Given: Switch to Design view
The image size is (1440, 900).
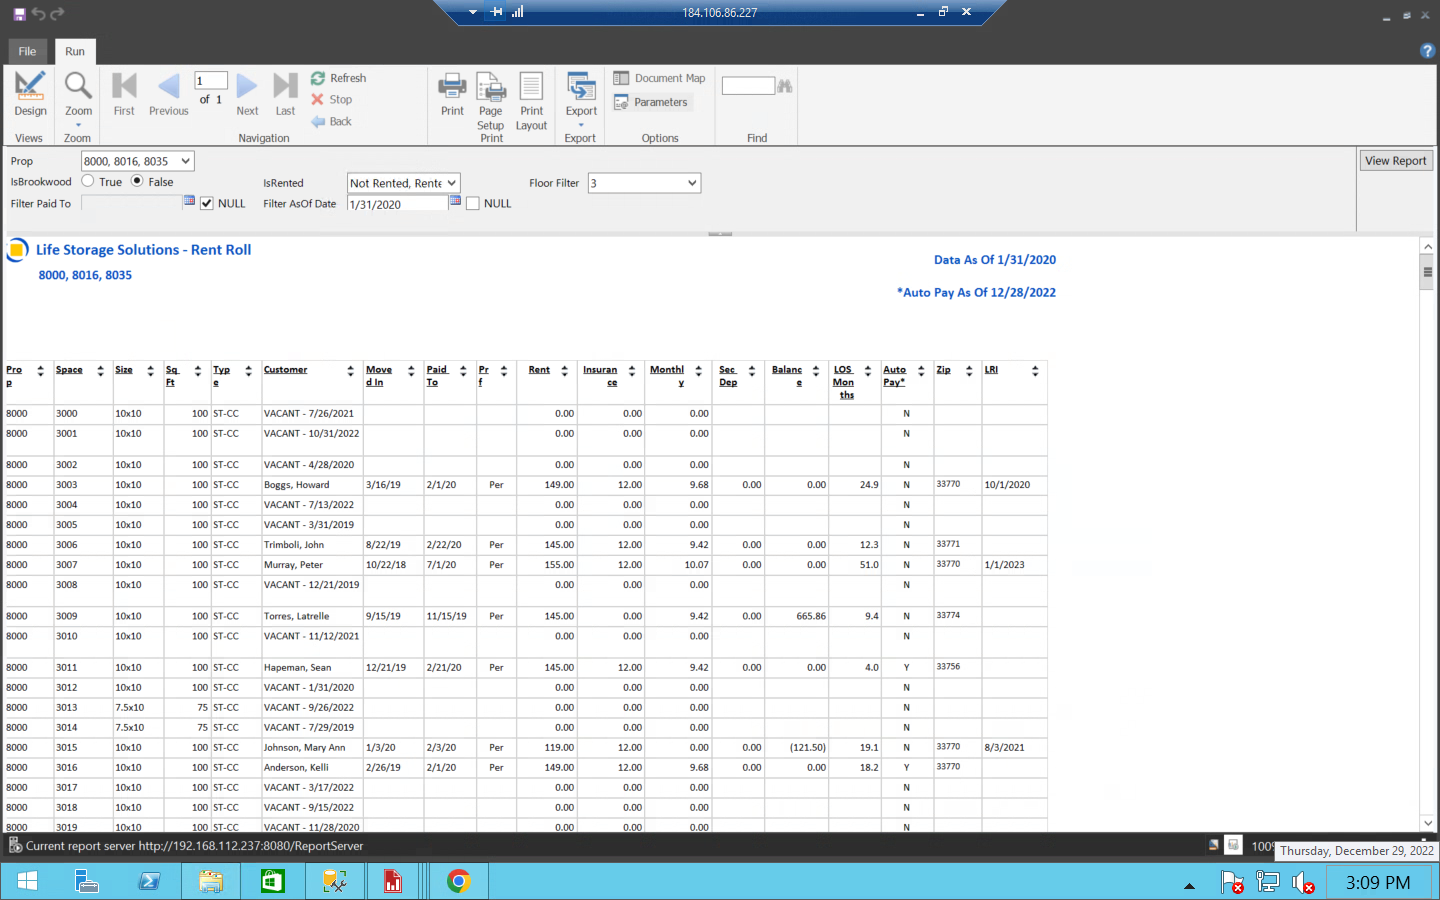Looking at the screenshot, I should point(30,95).
